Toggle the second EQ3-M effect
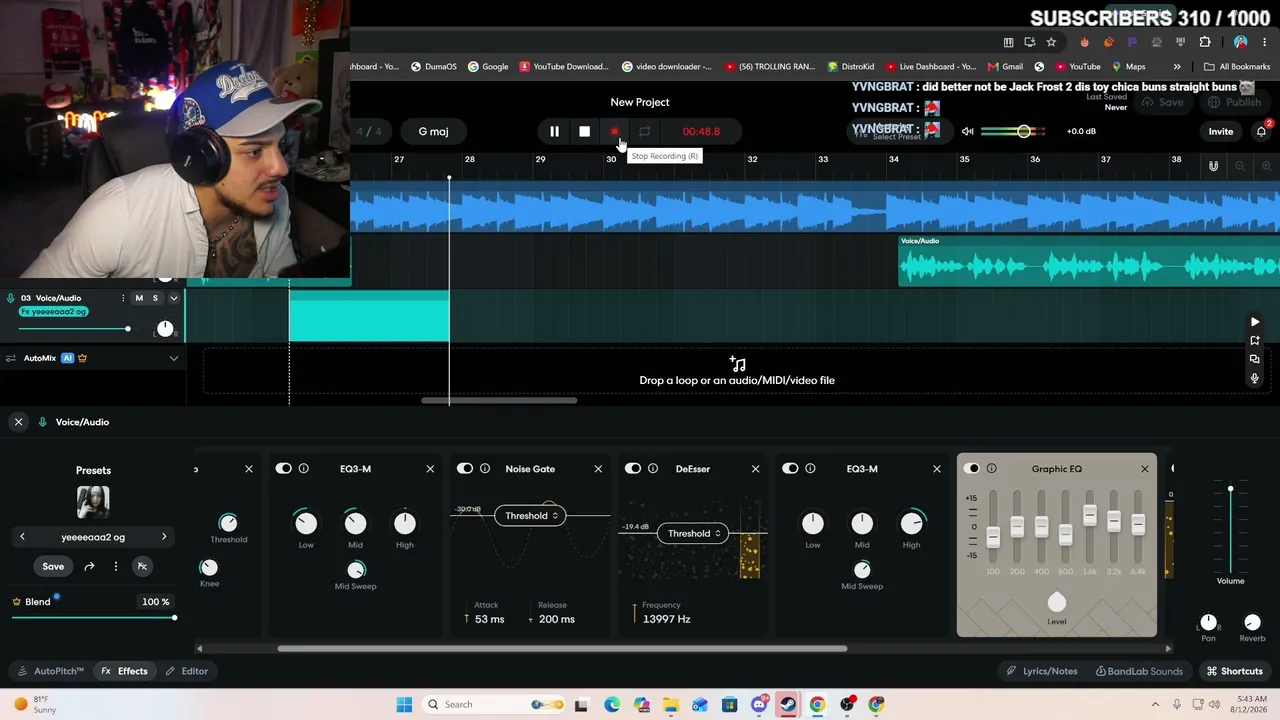Screen dimensions: 1280x720 [x=790, y=468]
